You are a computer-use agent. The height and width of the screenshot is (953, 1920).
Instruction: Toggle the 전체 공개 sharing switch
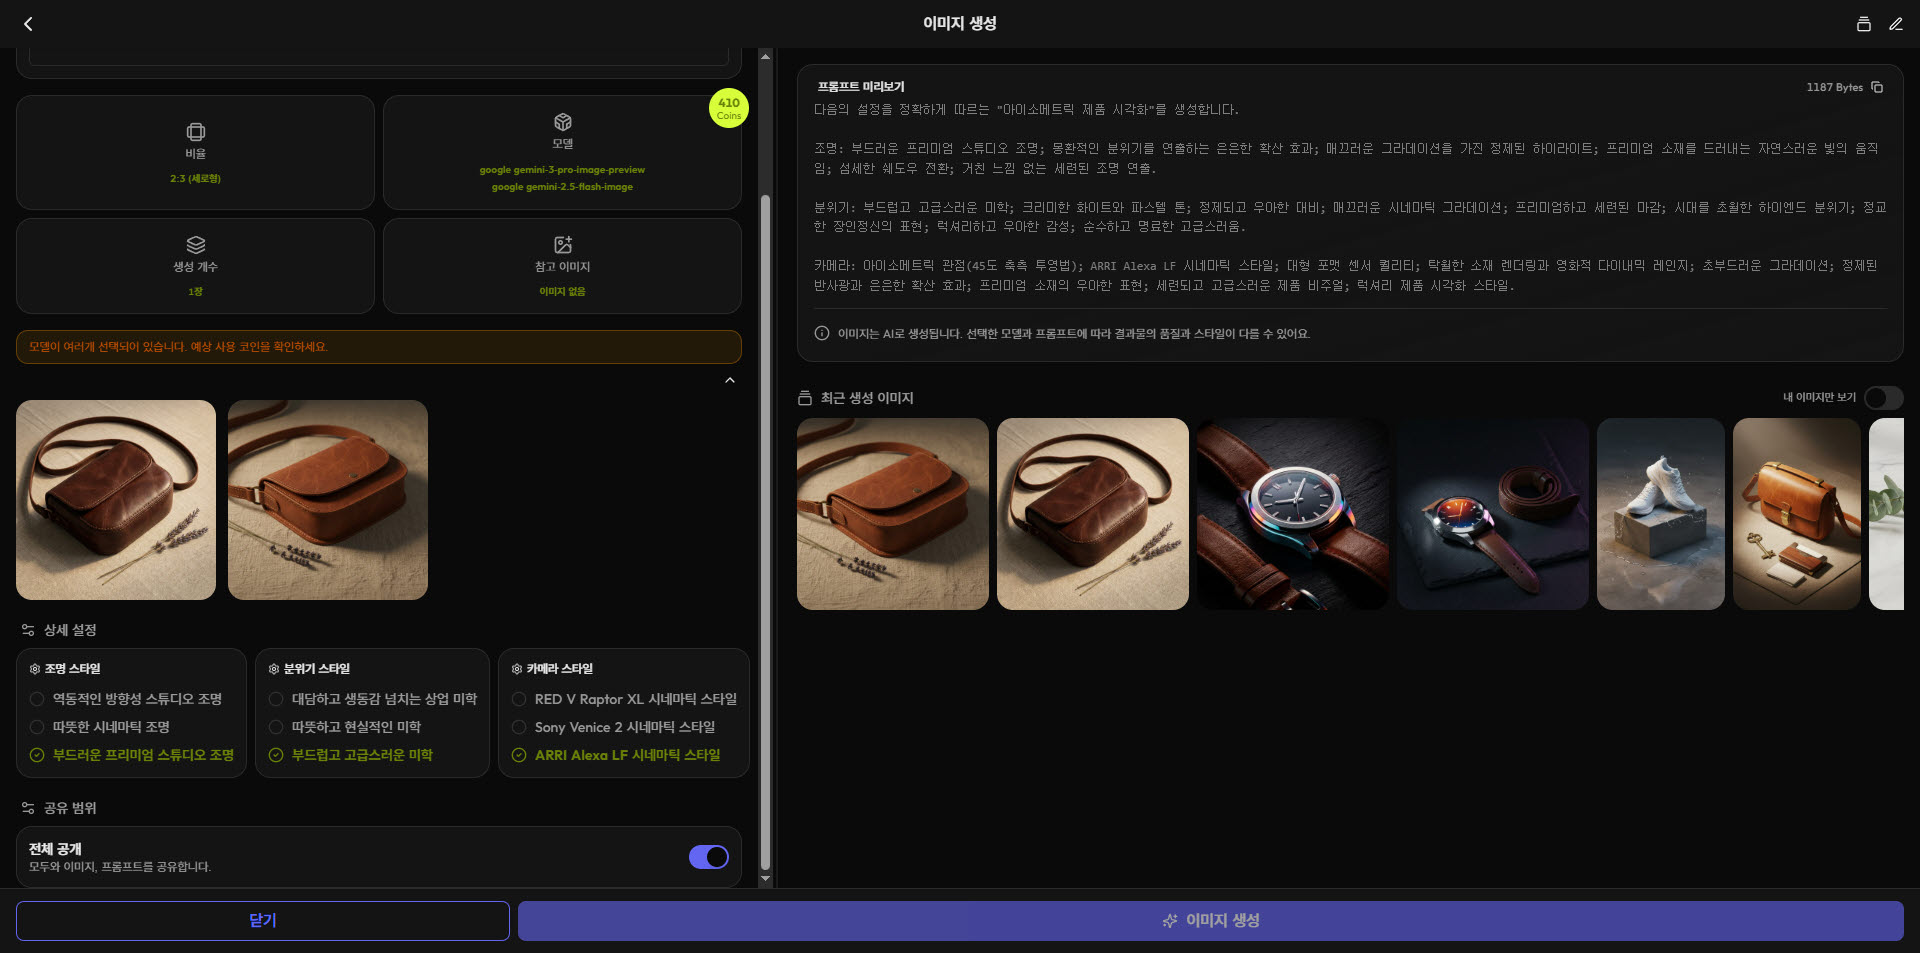click(x=708, y=857)
